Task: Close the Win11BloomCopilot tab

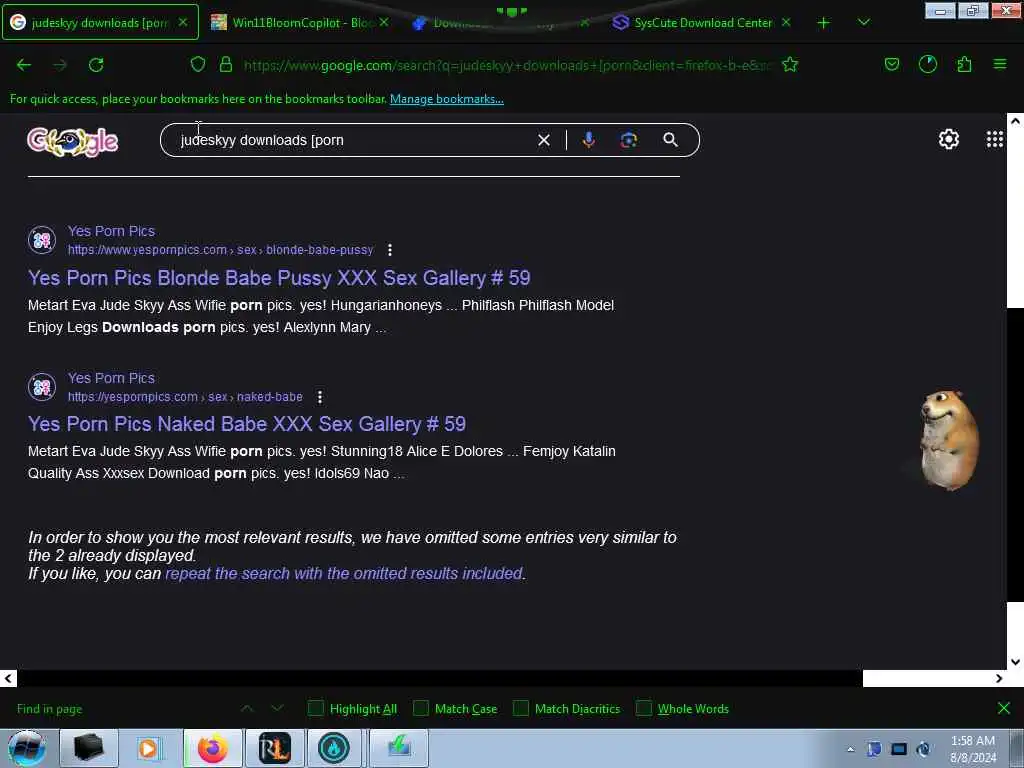Action: 384,22
